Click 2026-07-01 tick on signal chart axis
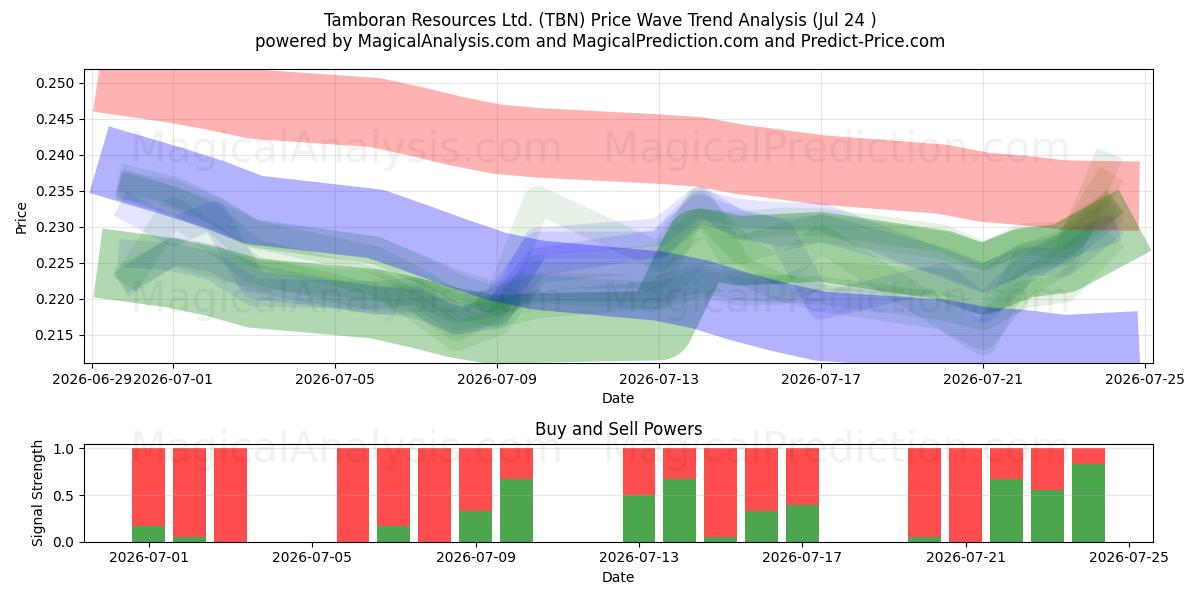 [x=148, y=558]
